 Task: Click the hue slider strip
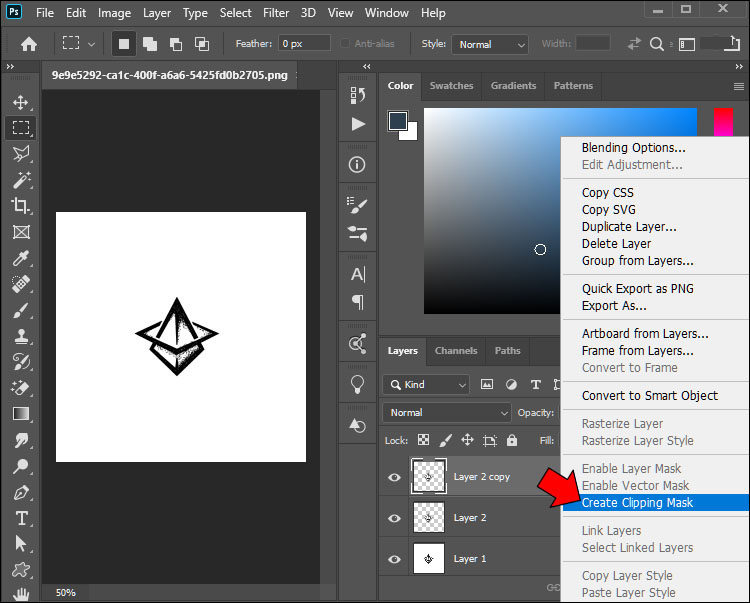pyautogui.click(x=723, y=123)
